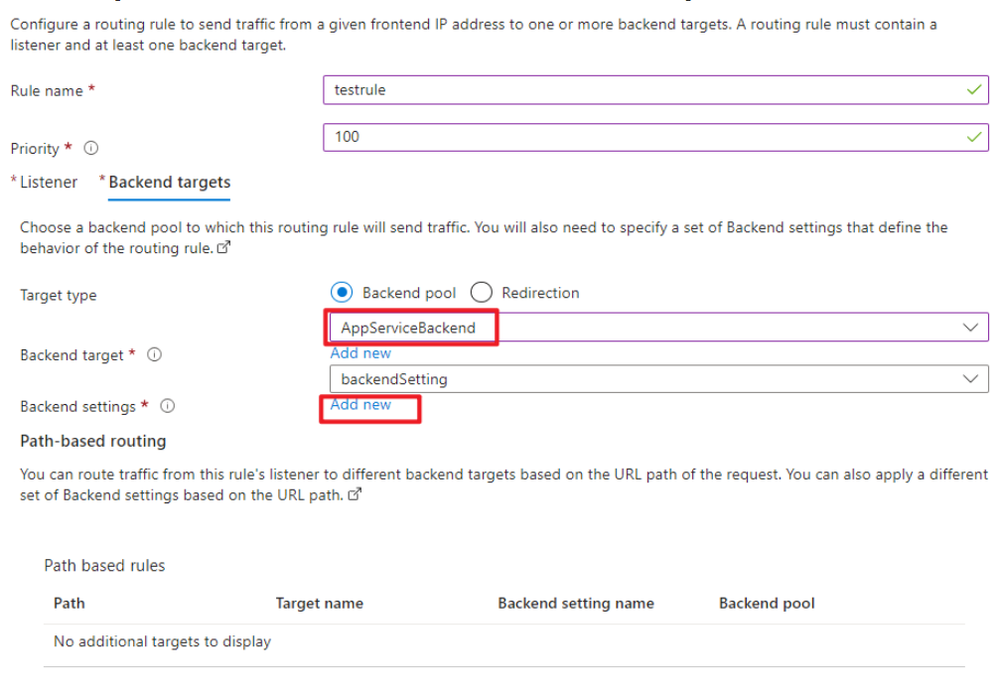Click the Backend target info icon
Screen dimensions: 999x677
pos(156,355)
